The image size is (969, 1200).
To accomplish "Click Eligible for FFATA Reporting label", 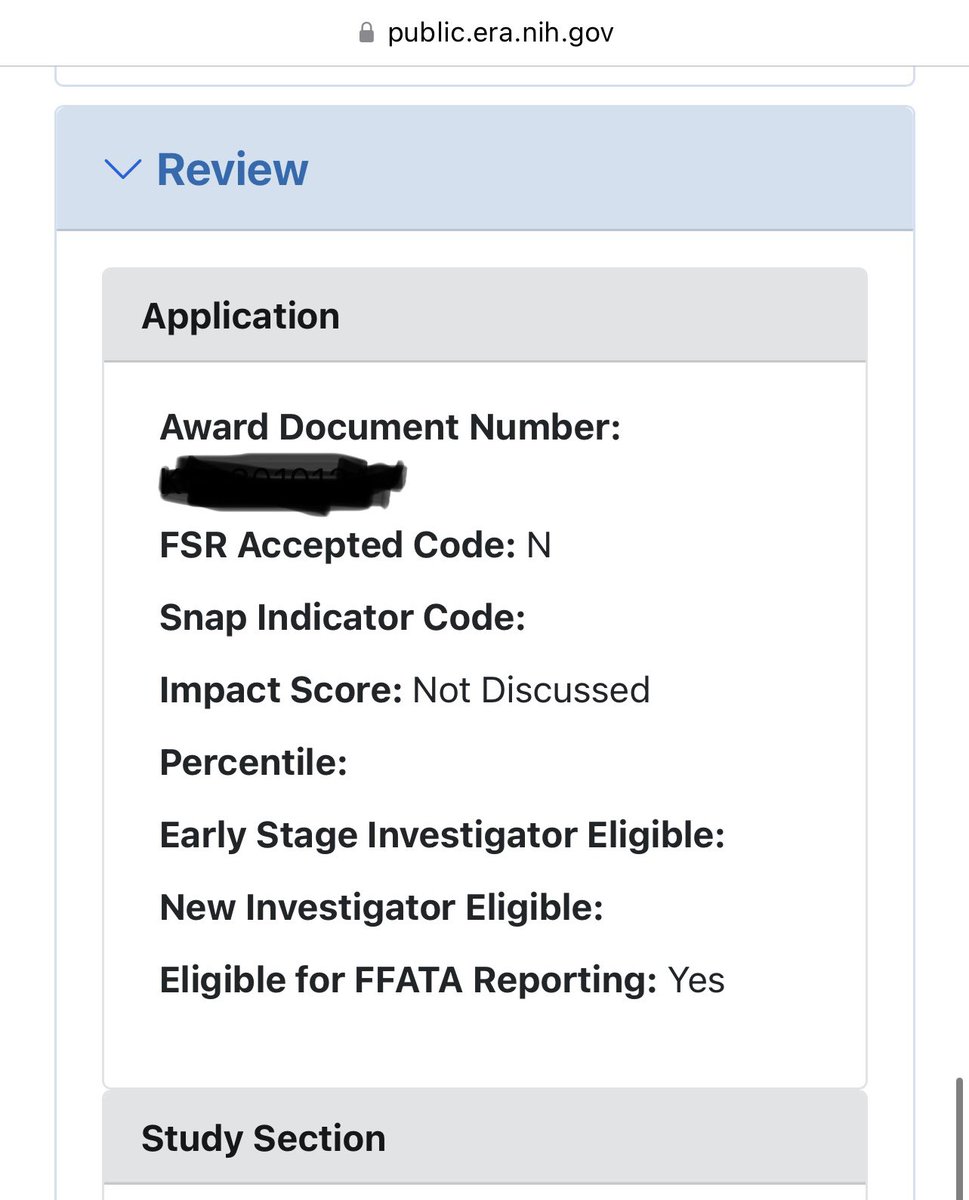I will coord(408,980).
